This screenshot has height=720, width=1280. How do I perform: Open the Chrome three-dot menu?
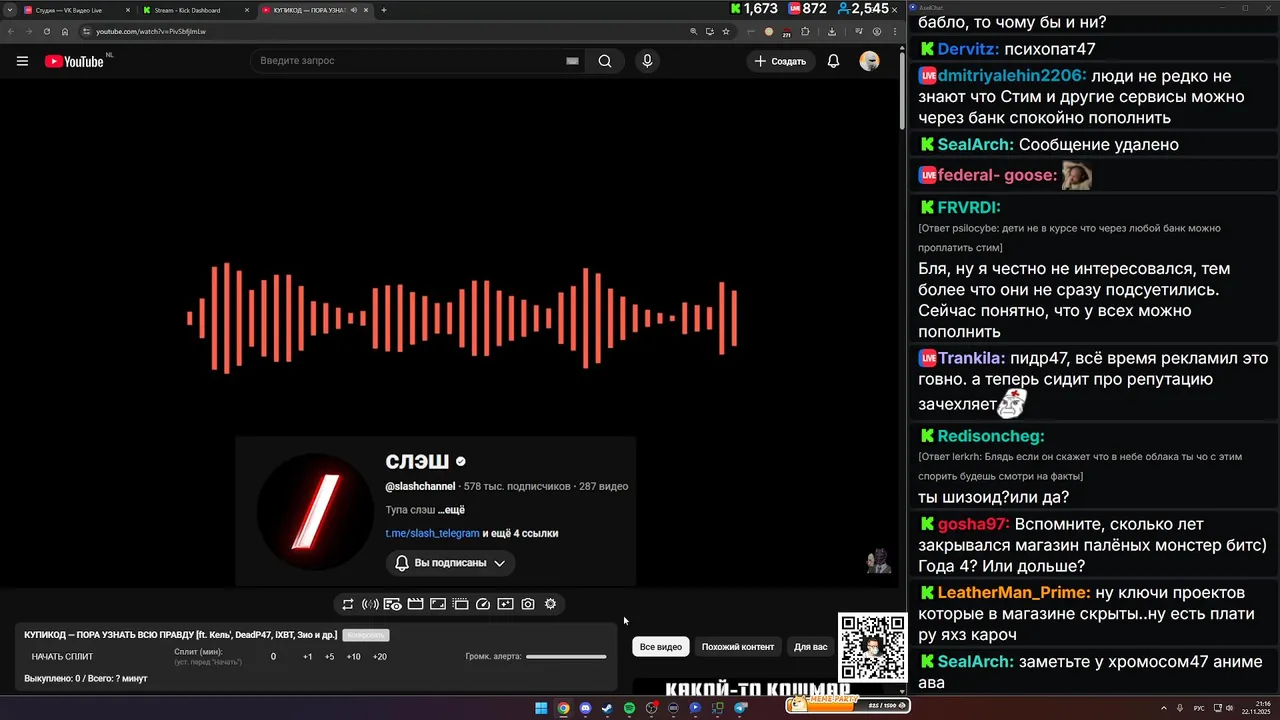coord(895,31)
